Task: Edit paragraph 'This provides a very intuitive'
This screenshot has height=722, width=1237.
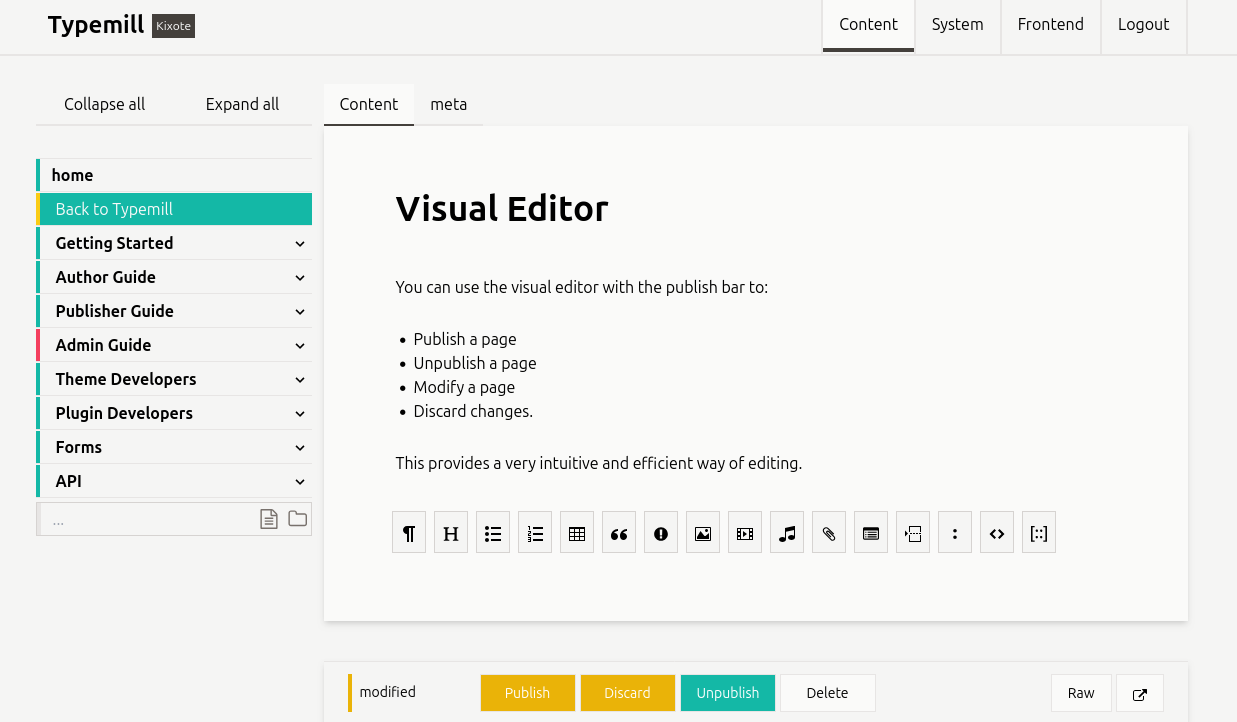Action: coord(599,463)
